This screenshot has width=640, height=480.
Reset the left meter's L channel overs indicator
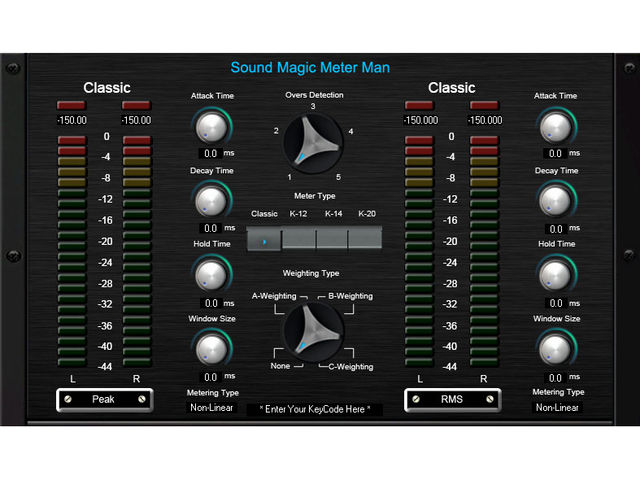71,105
